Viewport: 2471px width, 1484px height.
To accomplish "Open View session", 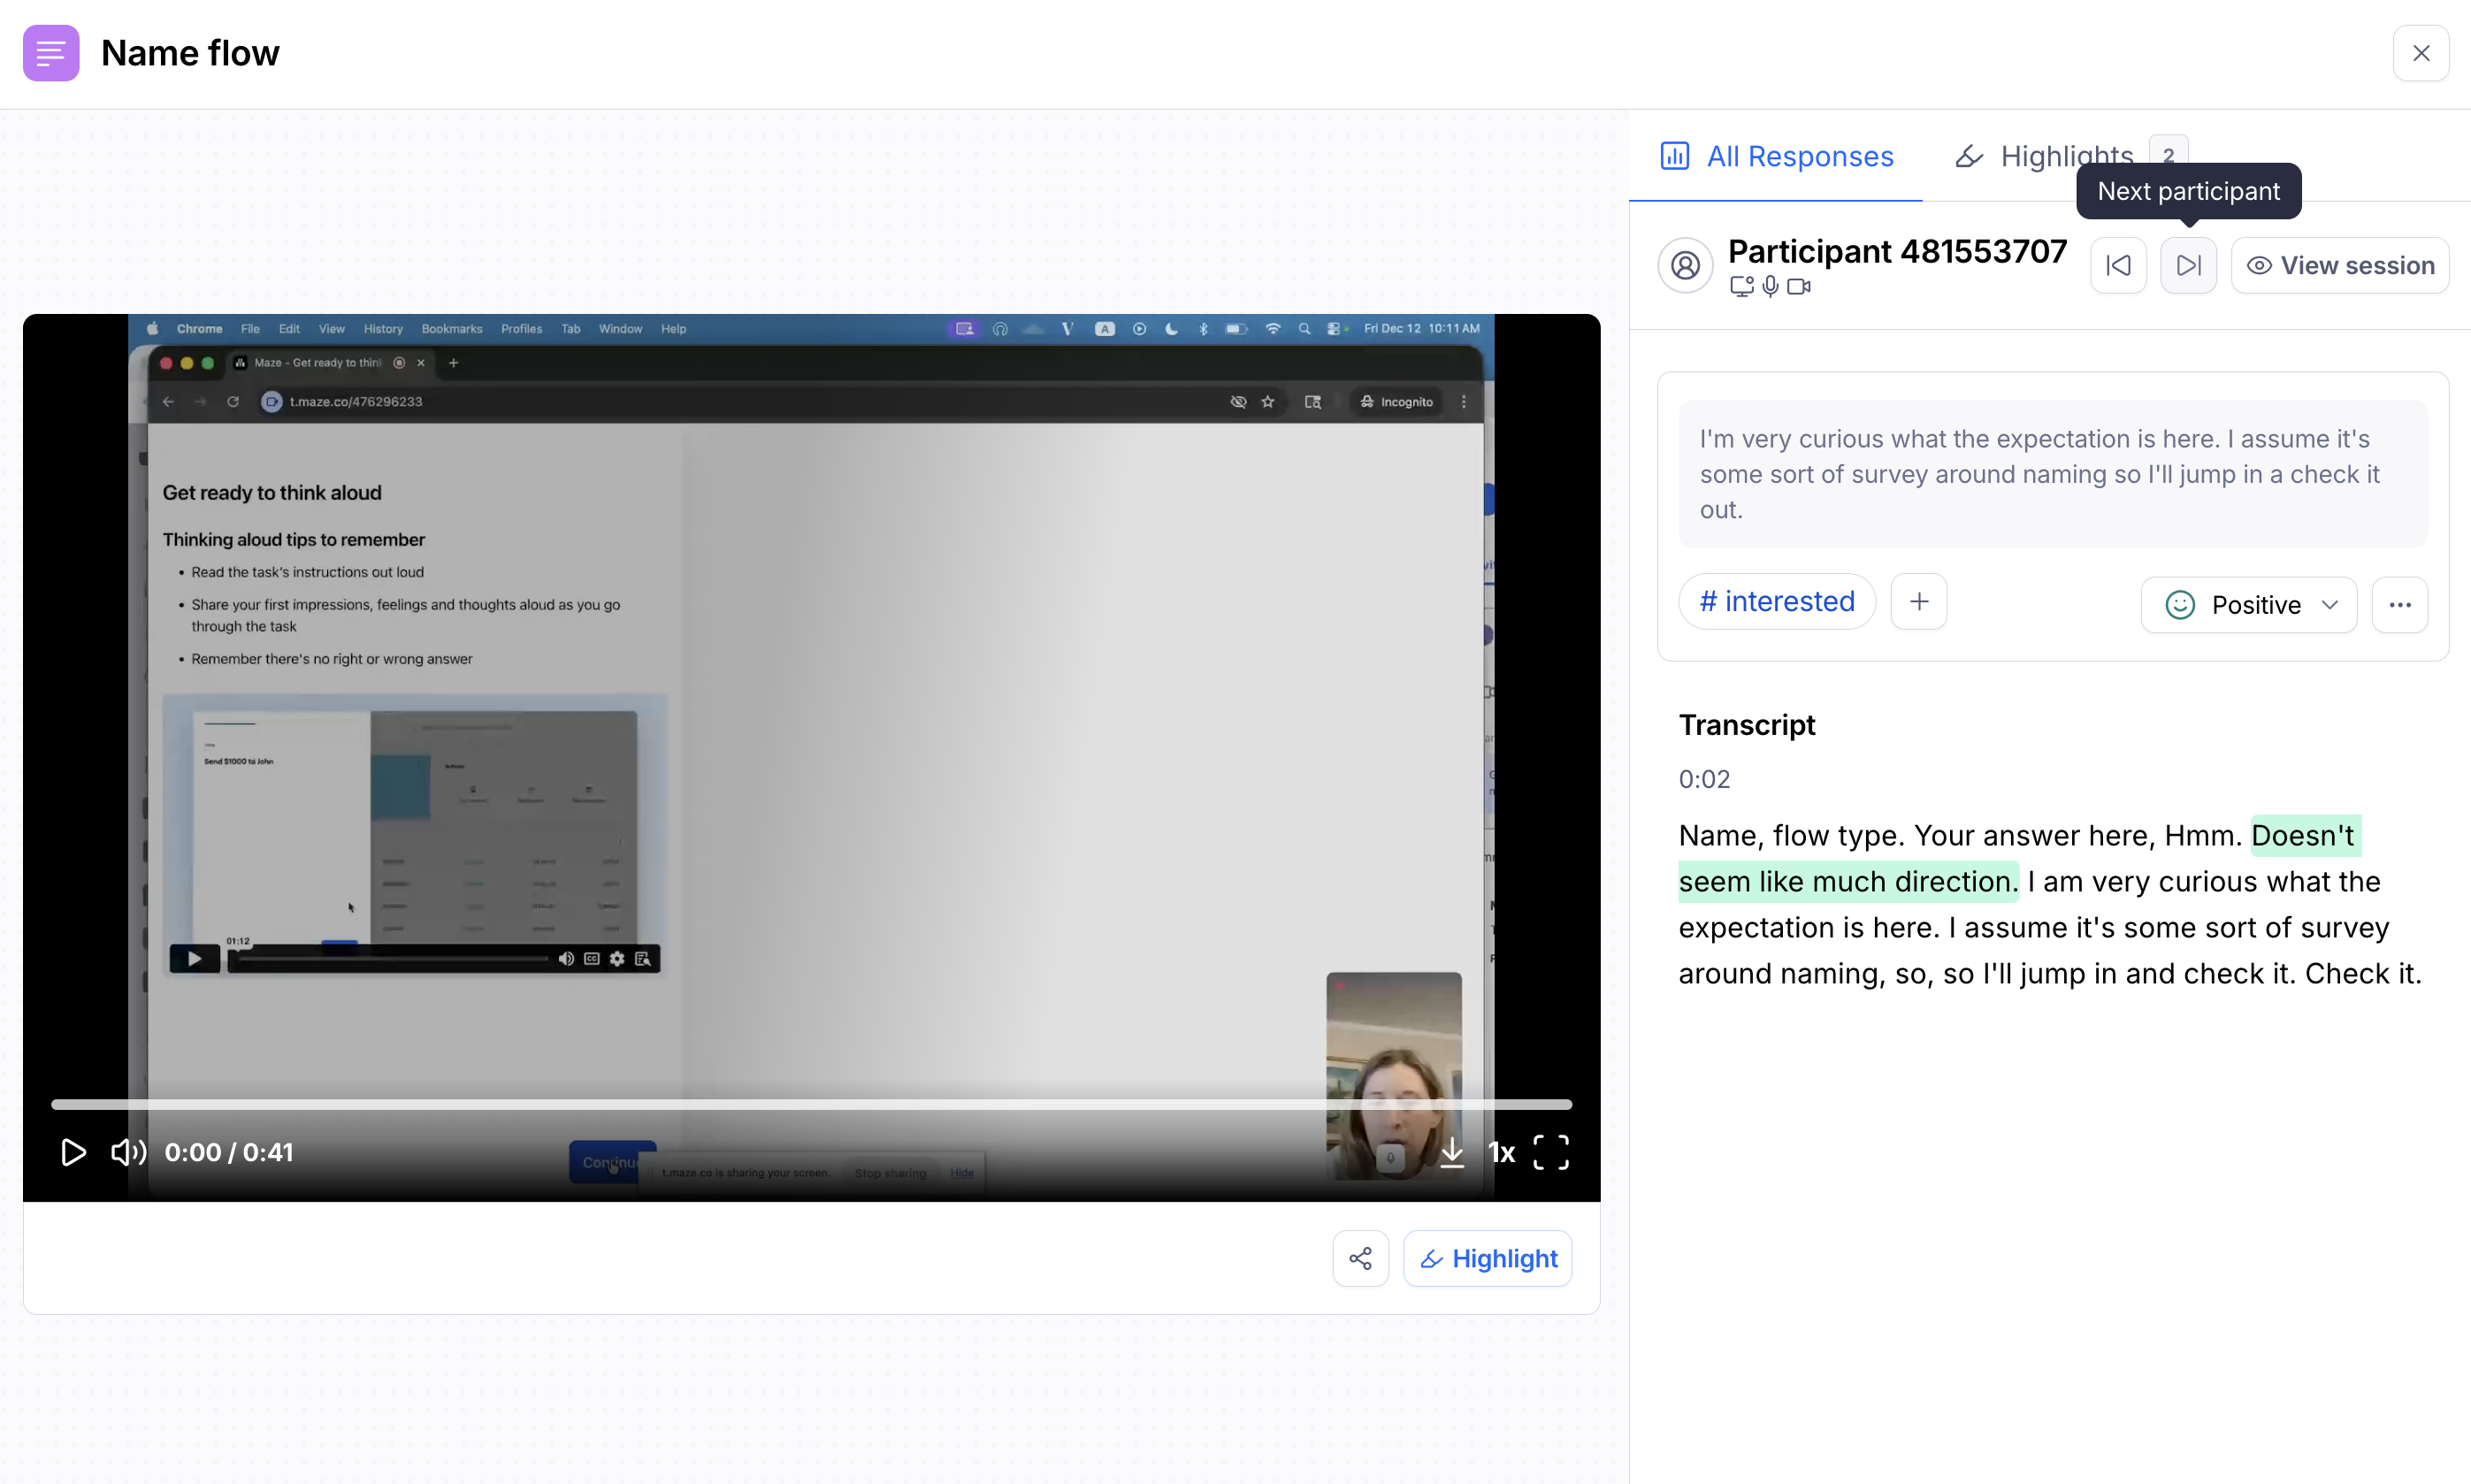I will coord(2339,265).
